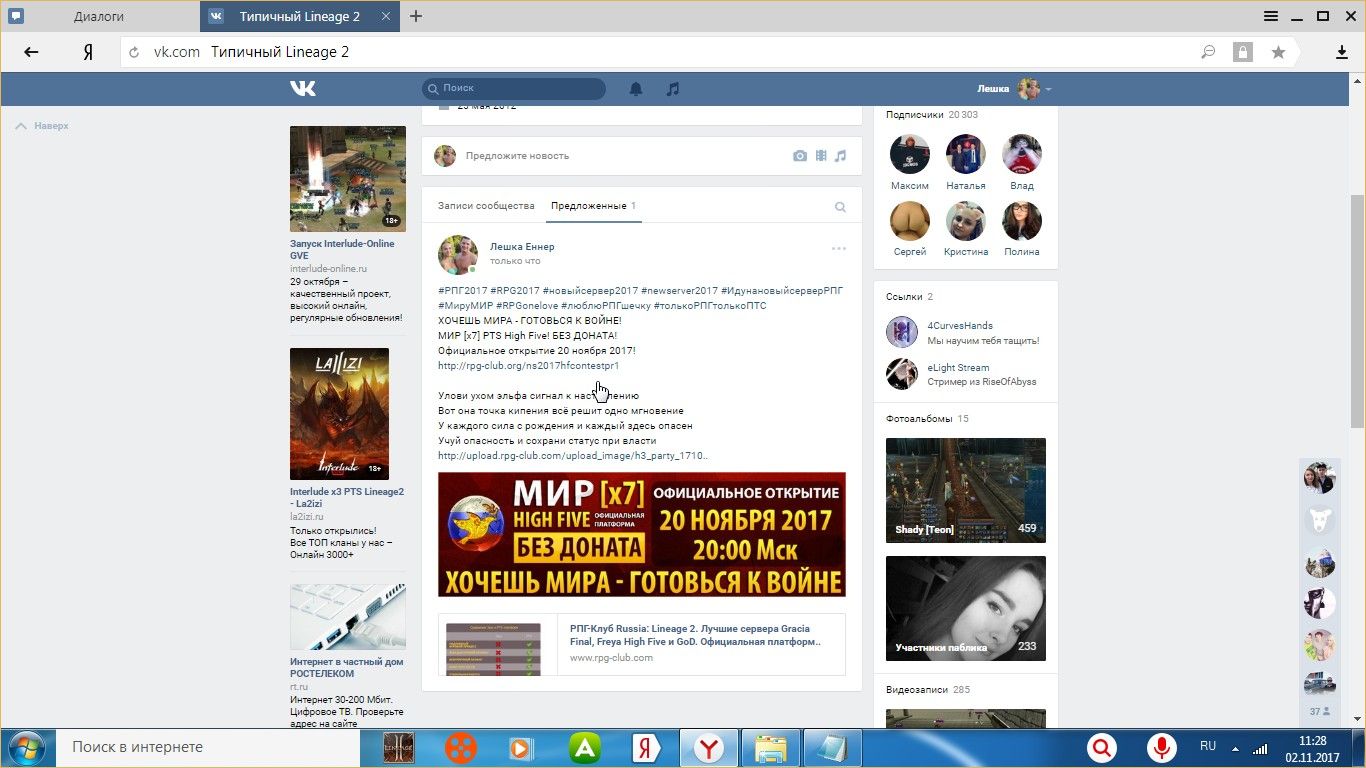The image size is (1366, 768).
Task: Open the browser downloads arrow
Action: tap(1342, 52)
